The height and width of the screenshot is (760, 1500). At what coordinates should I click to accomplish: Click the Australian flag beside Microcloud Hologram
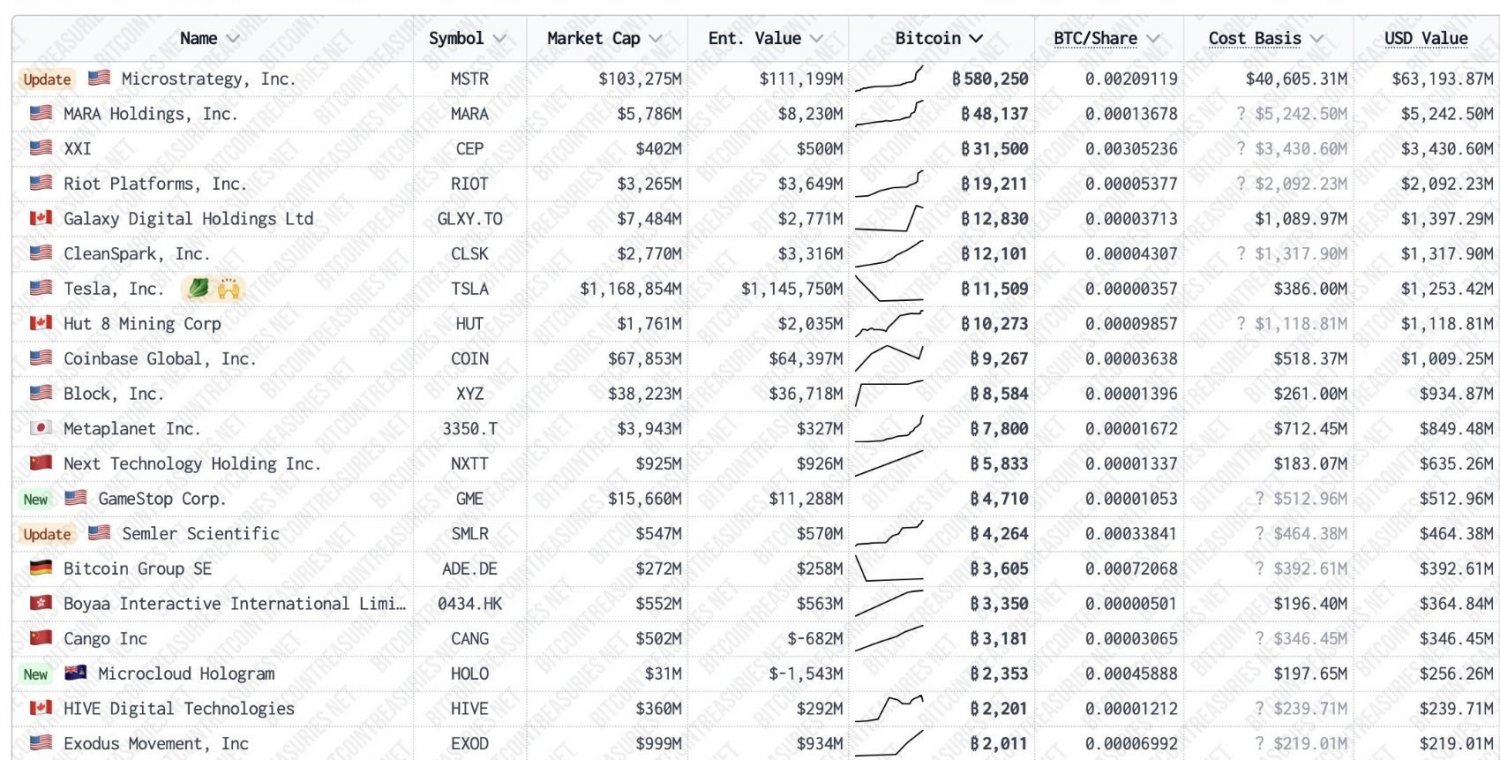76,673
